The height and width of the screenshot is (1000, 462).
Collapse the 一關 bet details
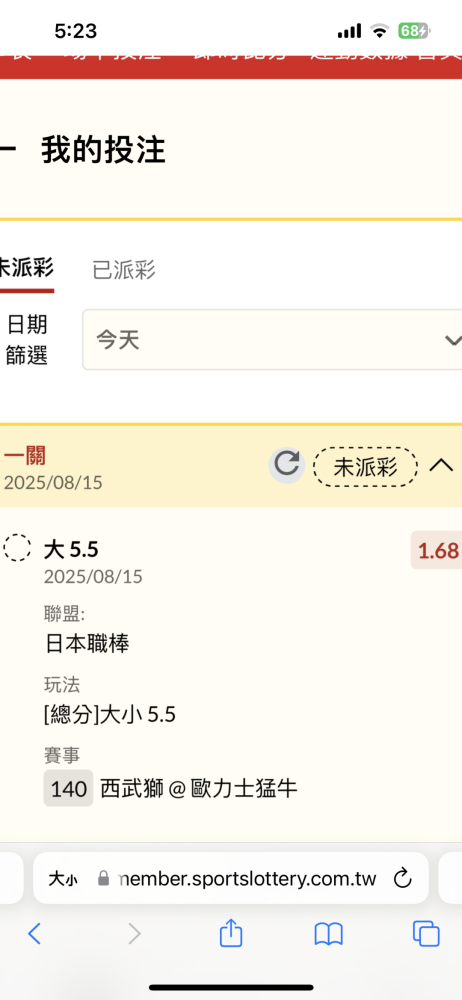click(441, 466)
